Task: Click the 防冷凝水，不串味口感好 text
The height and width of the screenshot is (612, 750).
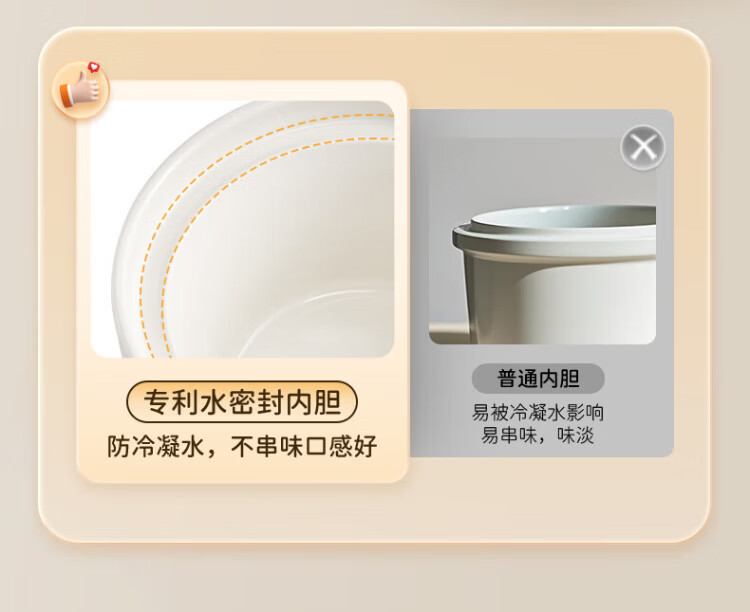Action: (242, 447)
